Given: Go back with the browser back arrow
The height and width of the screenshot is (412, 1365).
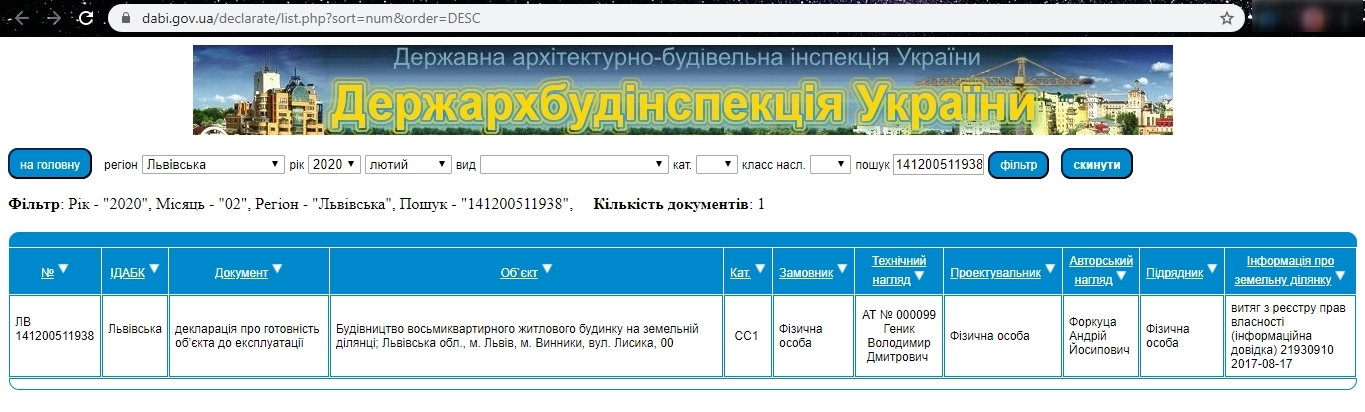Looking at the screenshot, I should tap(22, 18).
